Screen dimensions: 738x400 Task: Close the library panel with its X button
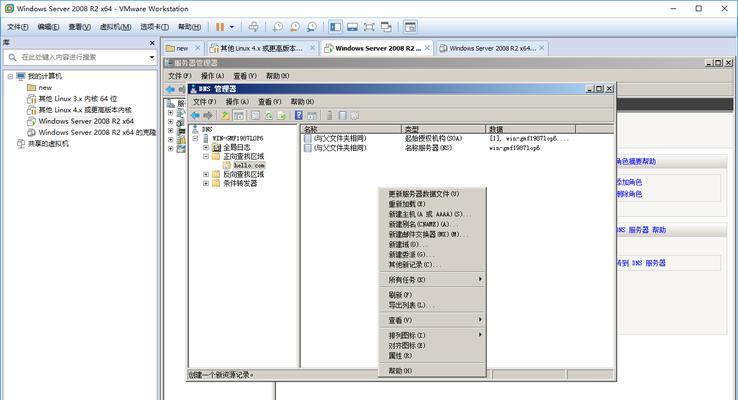click(152, 43)
